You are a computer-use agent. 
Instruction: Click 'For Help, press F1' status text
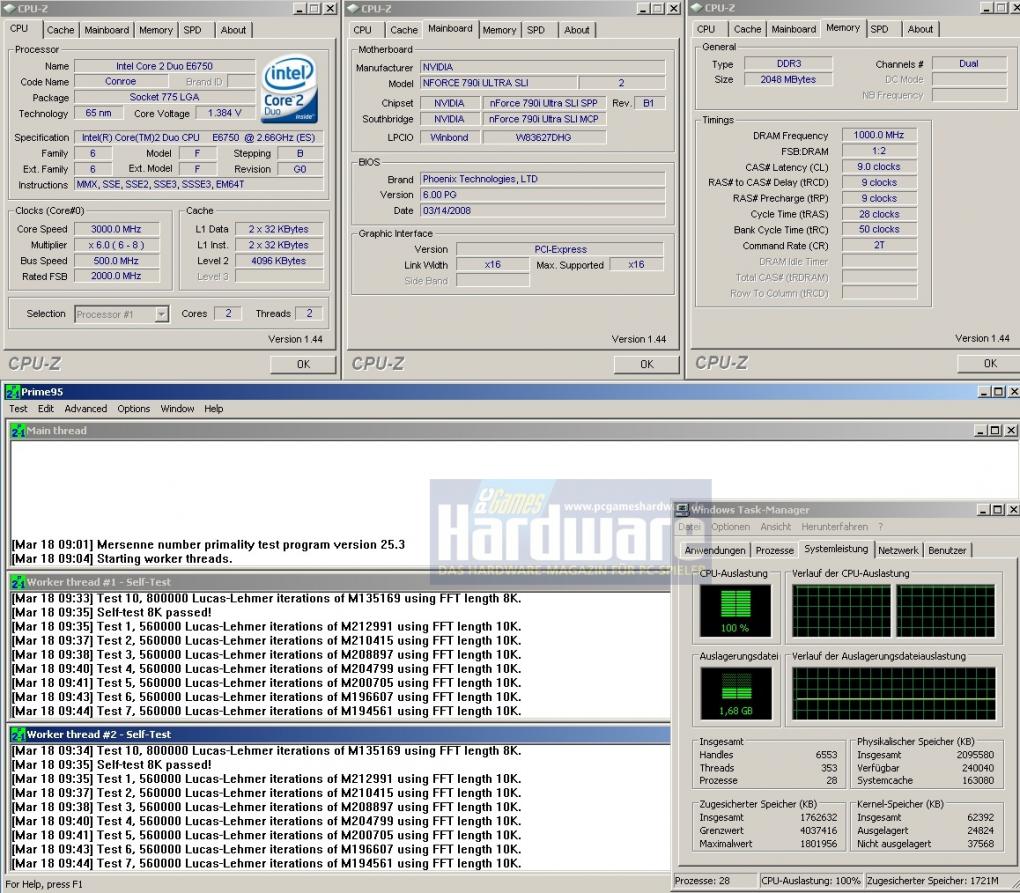click(44, 885)
